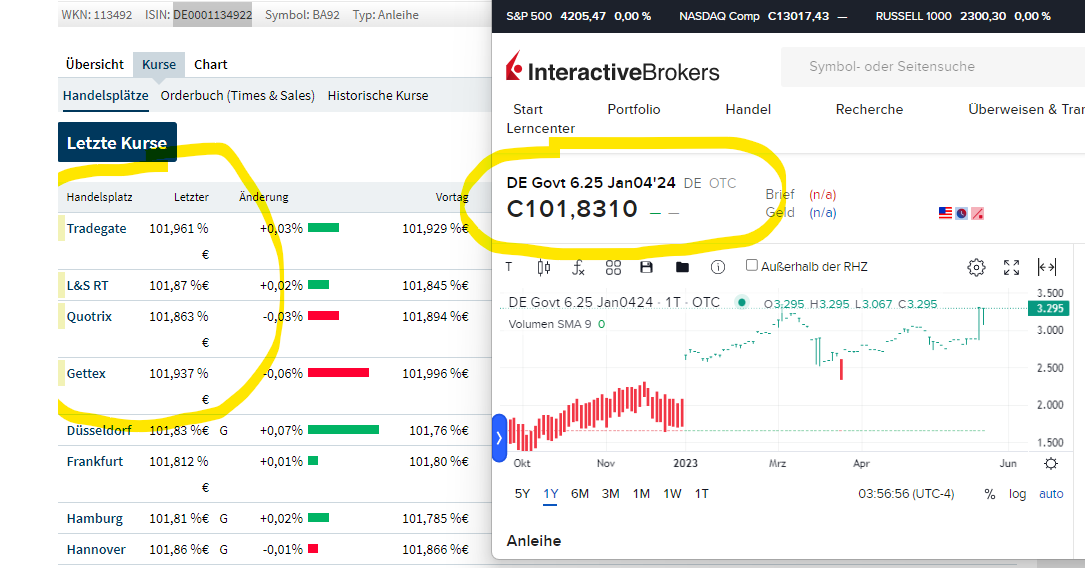
Task: Open the Lerncenter menu item
Action: tap(540, 129)
